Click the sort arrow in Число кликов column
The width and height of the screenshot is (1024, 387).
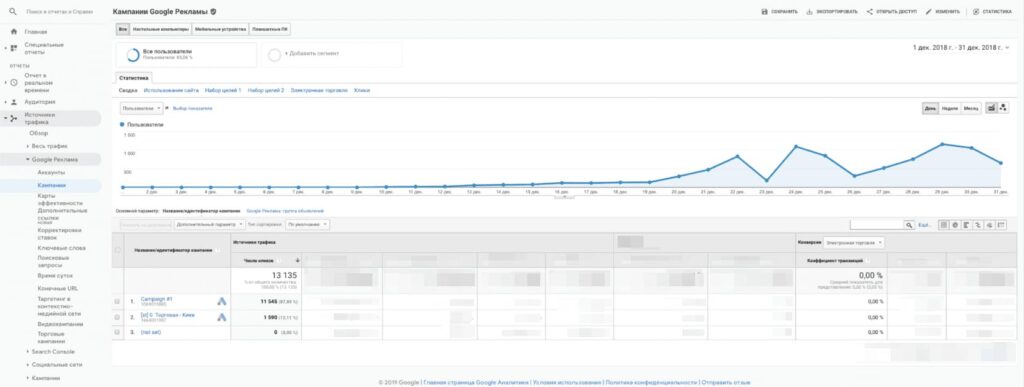(298, 260)
